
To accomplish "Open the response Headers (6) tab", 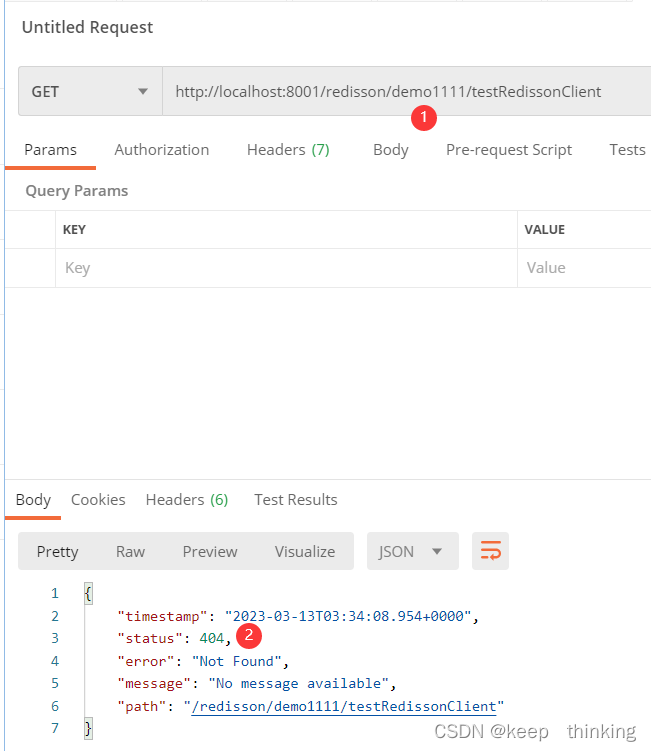I will pyautogui.click(x=187, y=500).
